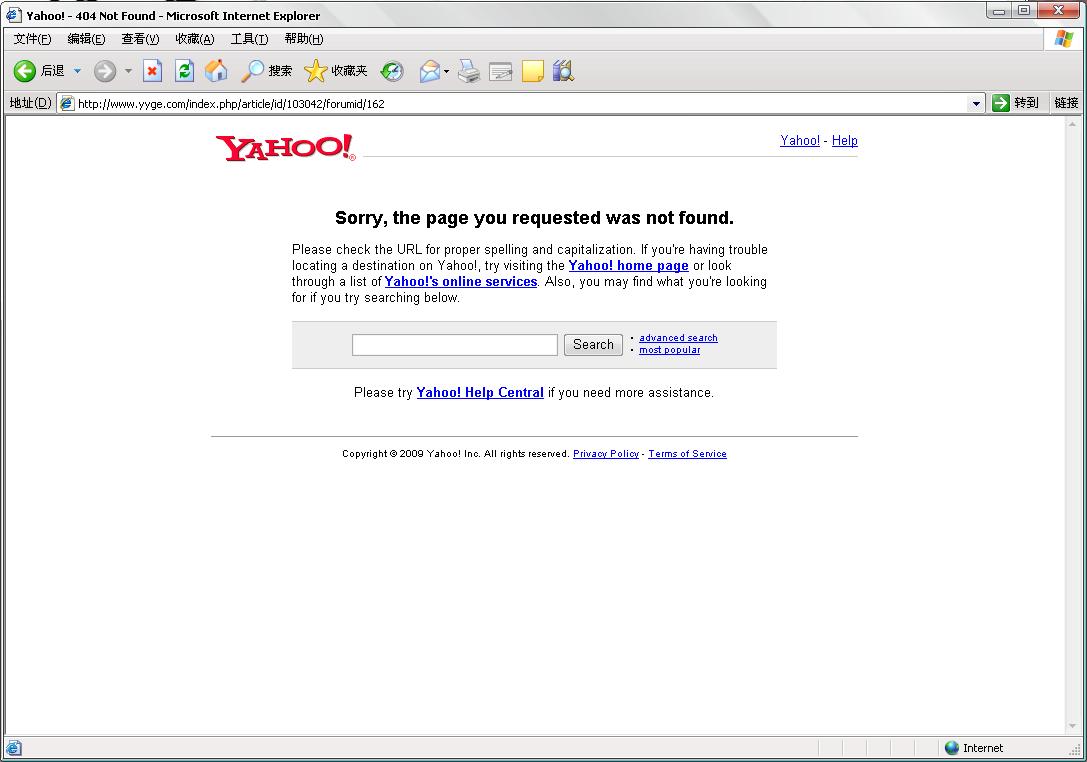Image resolution: width=1087 pixels, height=762 pixels.
Task: Click the grey Forward arrow button
Action: (105, 71)
